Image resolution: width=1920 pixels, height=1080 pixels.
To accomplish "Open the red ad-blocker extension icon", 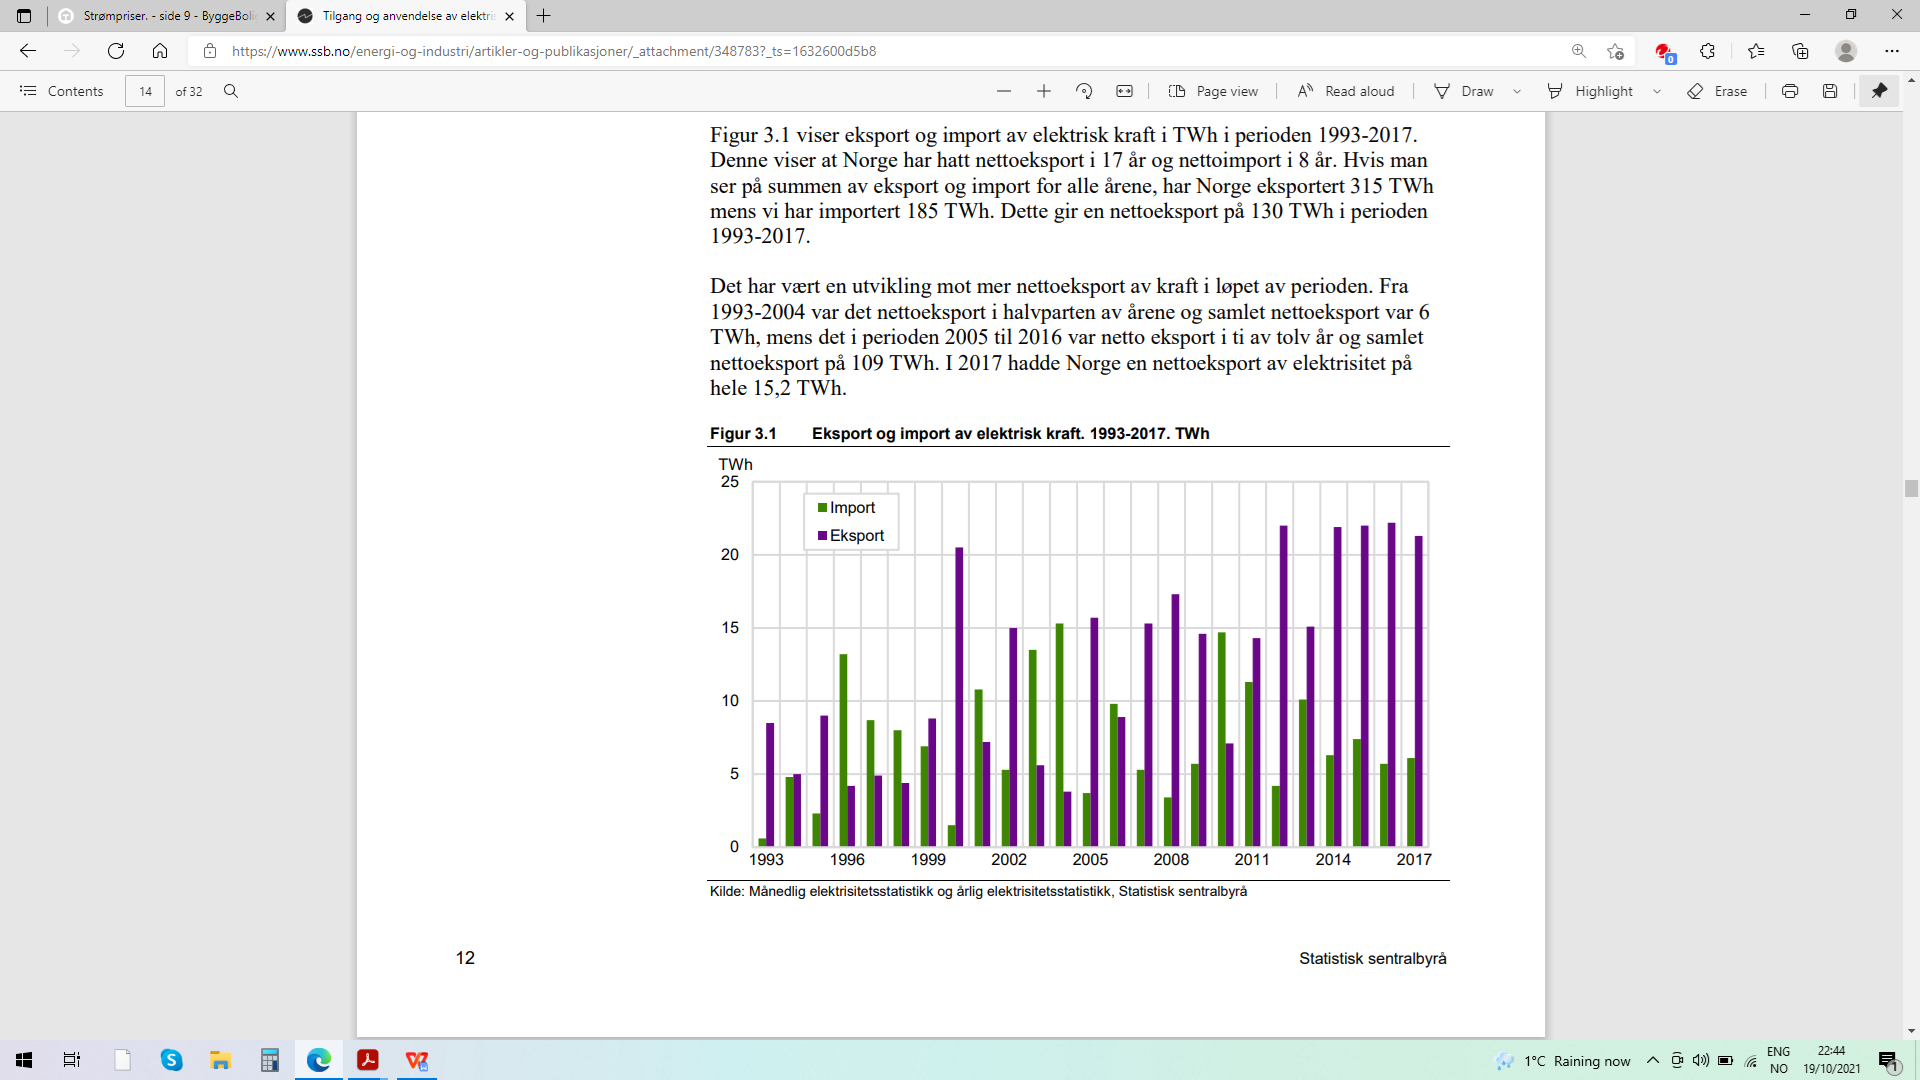I will coord(1663,52).
